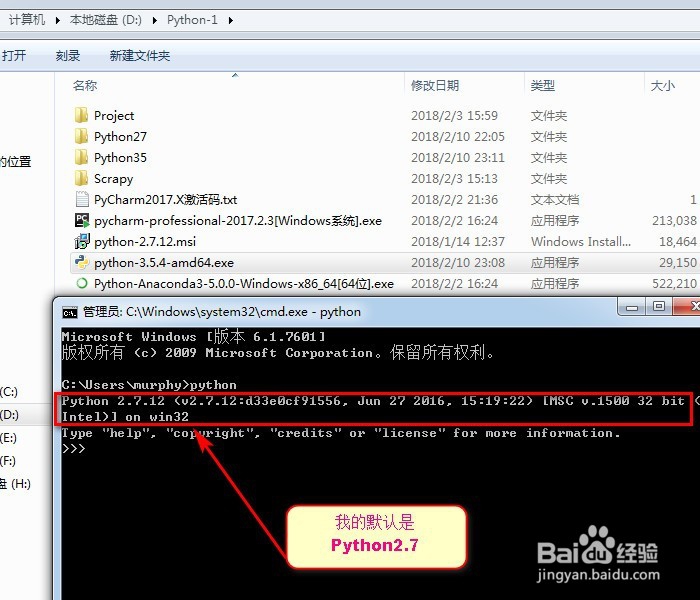Select file PyCharm2017.X激活码.txt by name
The width and height of the screenshot is (700, 600).
[166, 200]
